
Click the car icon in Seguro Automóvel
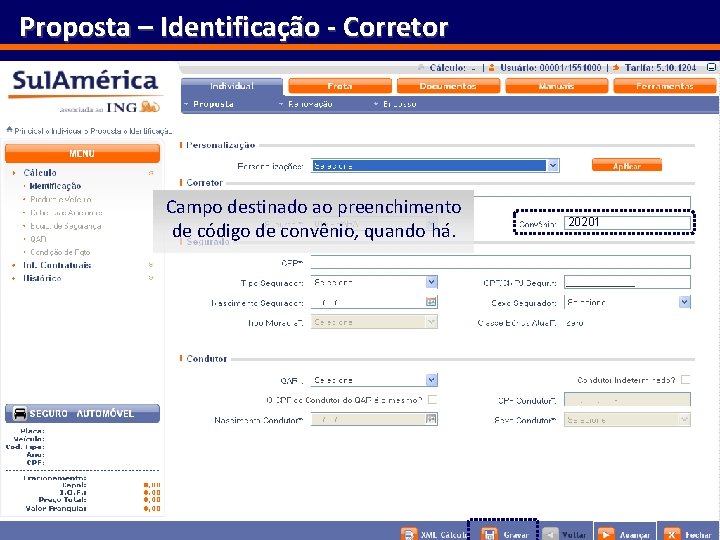[20, 413]
